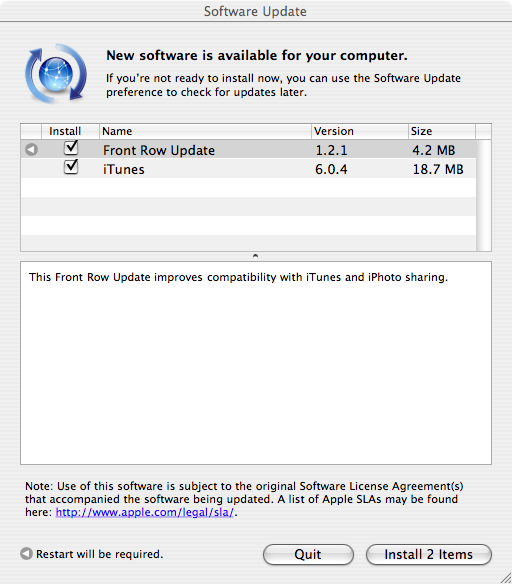Sort the list by the Install column header
Viewport: 512px width, 584px height.
point(70,131)
